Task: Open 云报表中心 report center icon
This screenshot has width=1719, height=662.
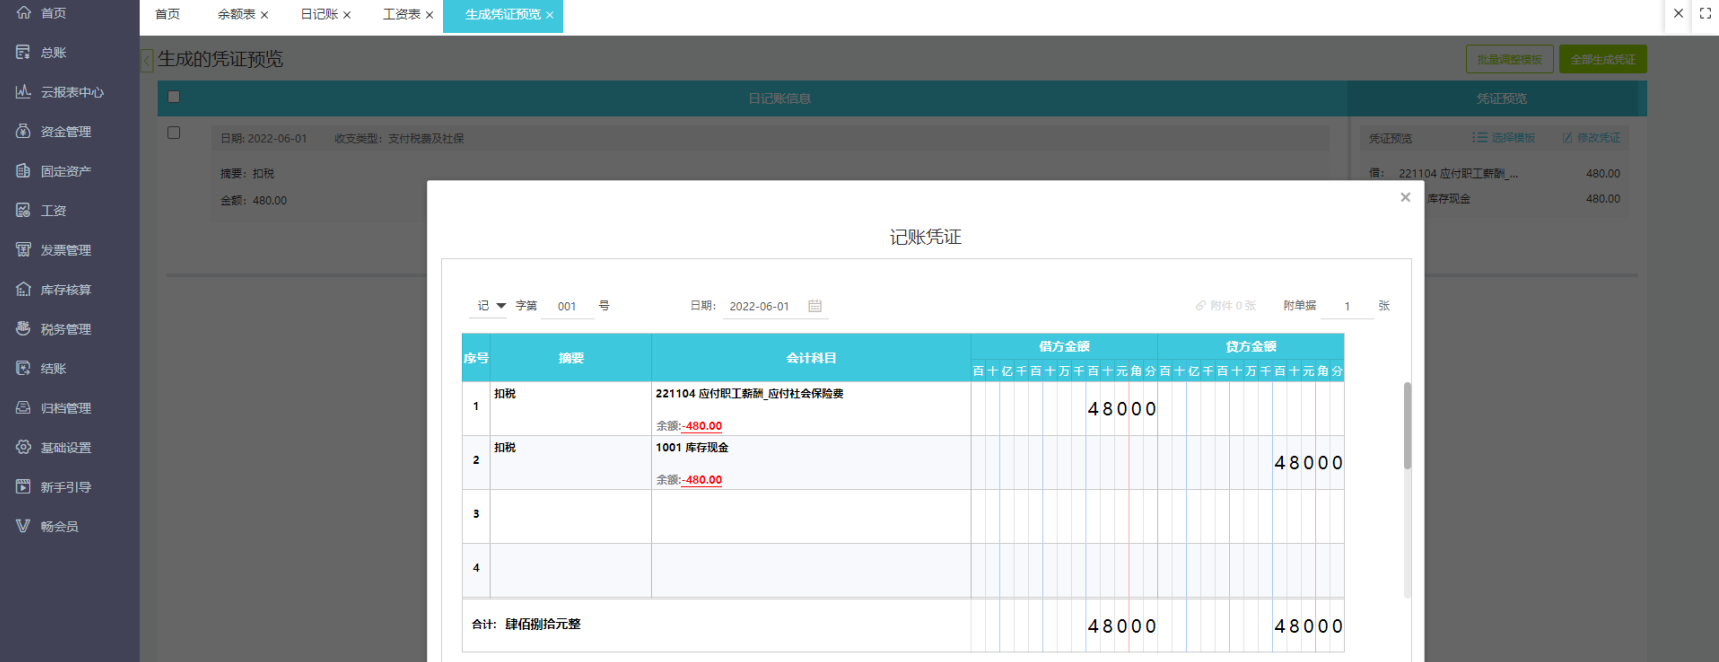Action: (x=23, y=92)
